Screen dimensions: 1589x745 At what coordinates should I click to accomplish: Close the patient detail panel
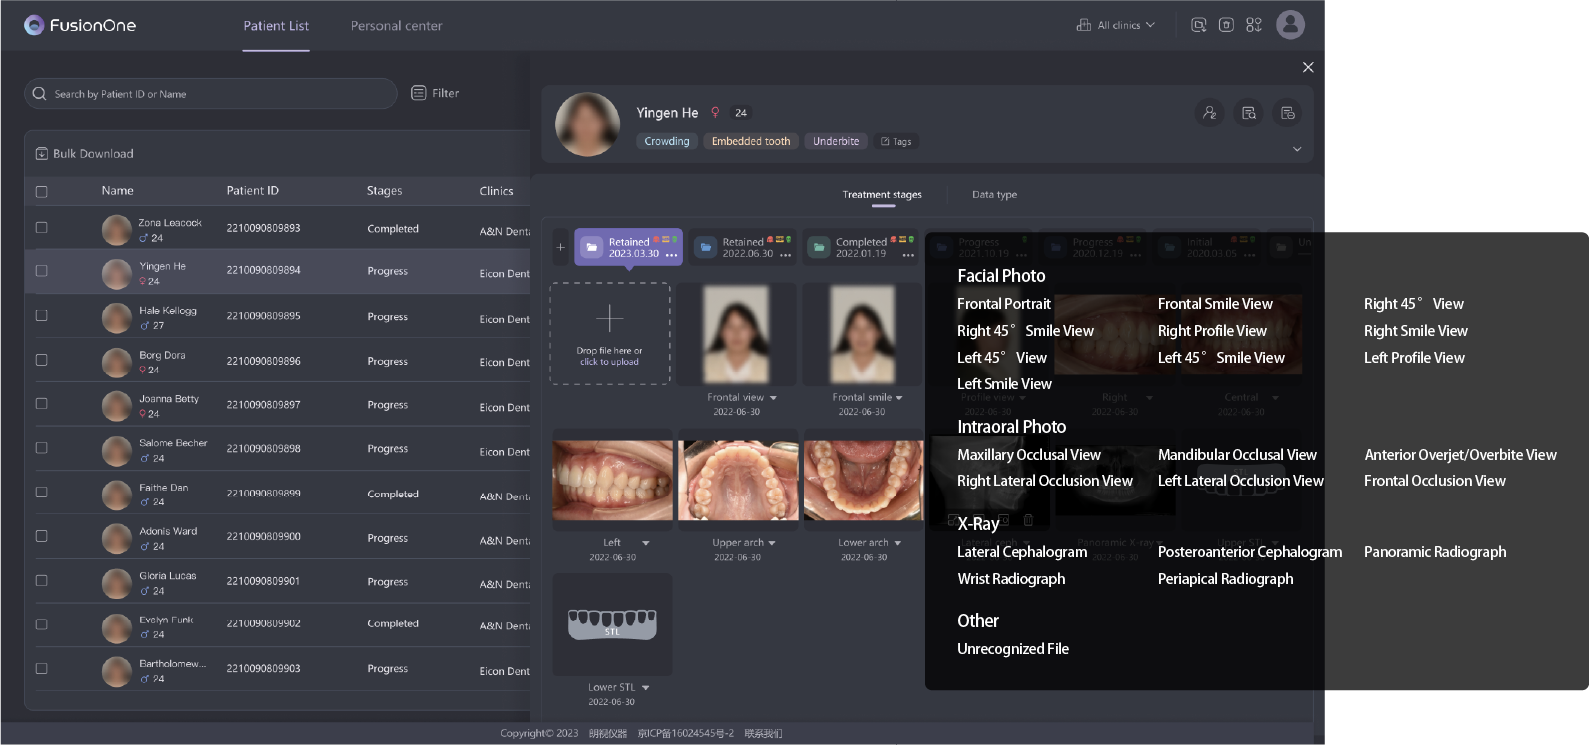coord(1308,67)
